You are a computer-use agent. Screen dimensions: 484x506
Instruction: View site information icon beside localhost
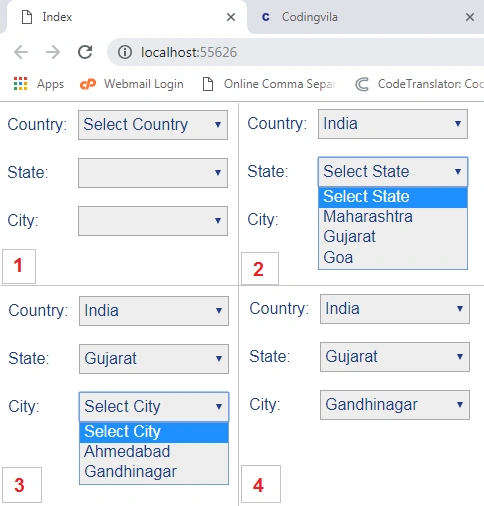[x=125, y=52]
